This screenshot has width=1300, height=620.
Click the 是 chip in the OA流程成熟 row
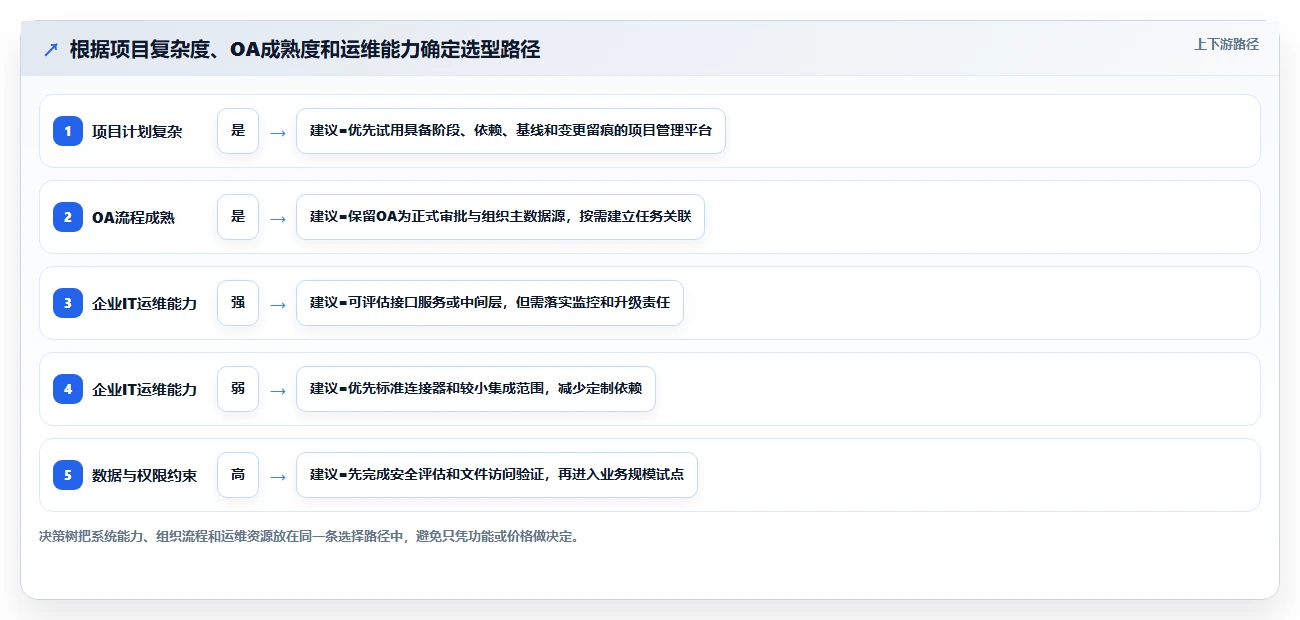tap(238, 217)
